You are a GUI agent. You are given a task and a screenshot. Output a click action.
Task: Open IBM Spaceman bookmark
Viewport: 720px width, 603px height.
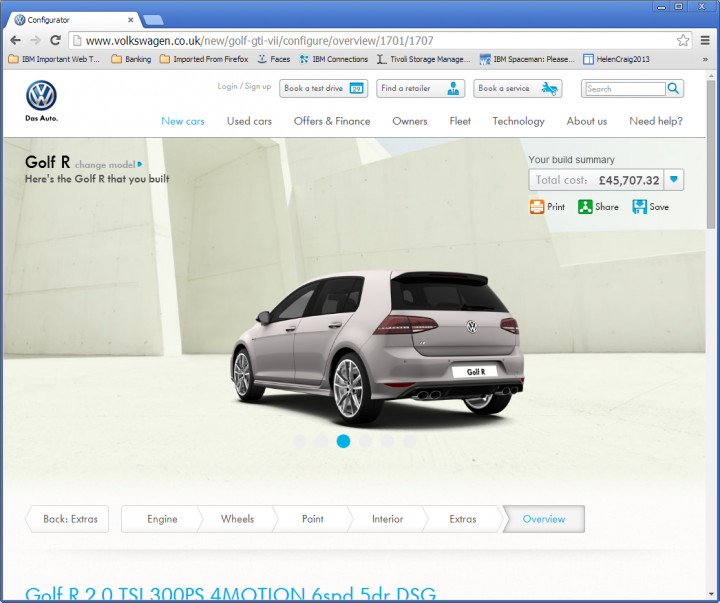click(527, 59)
